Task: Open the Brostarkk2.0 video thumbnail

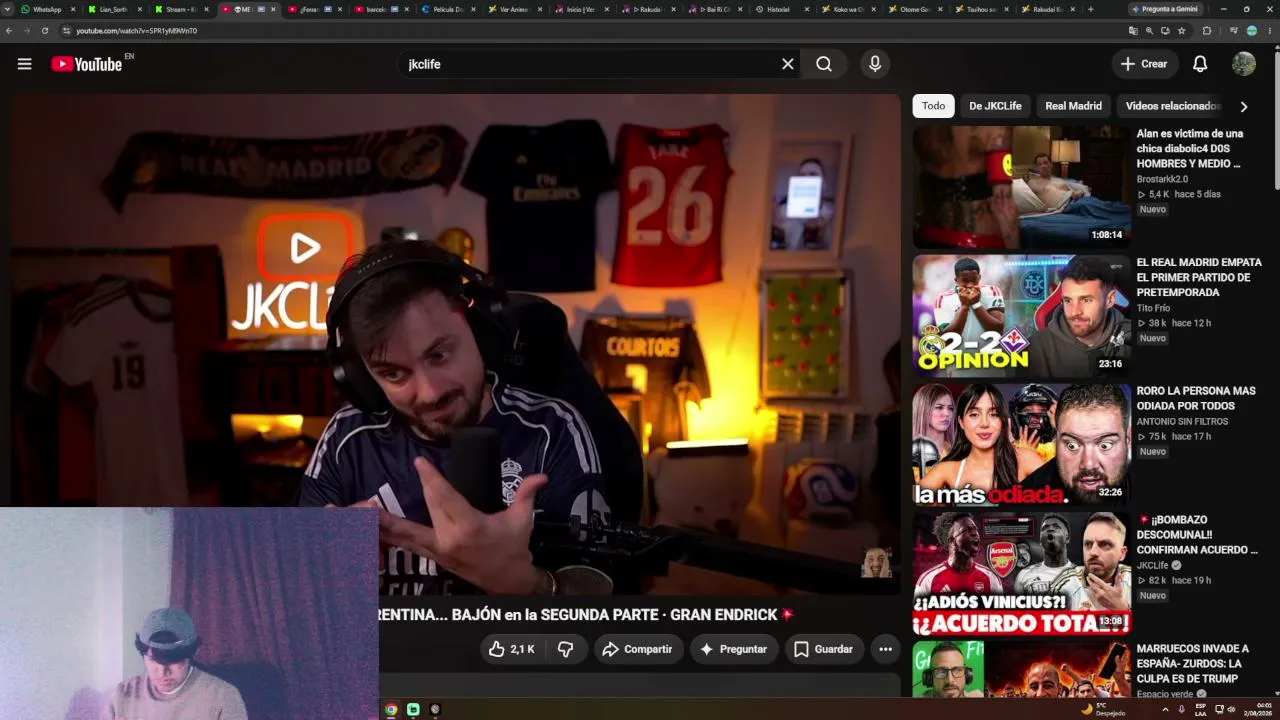Action: pos(1021,187)
